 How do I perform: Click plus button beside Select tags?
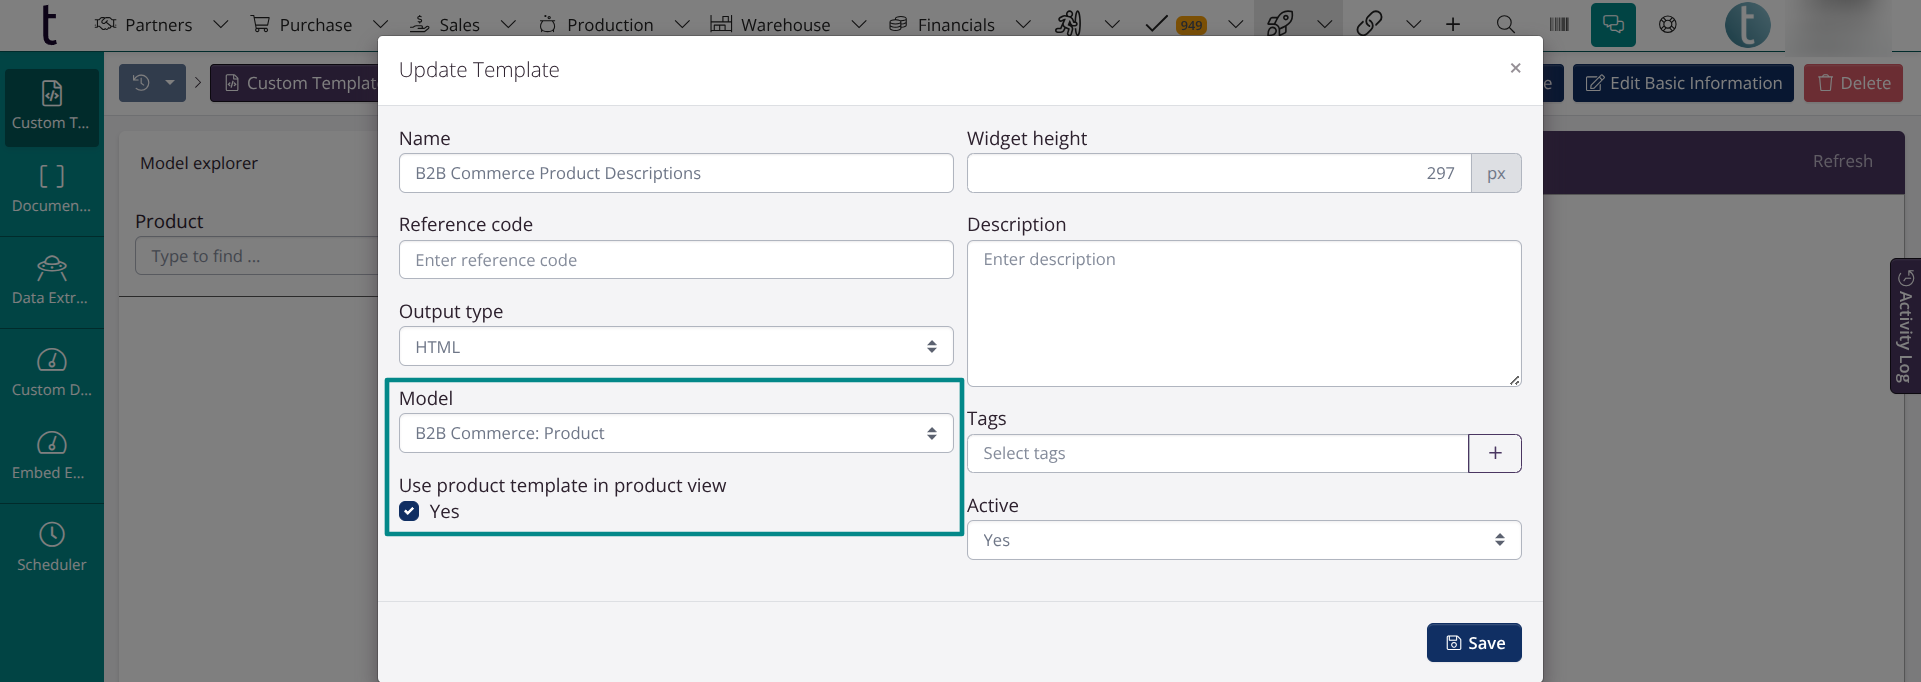click(1495, 453)
